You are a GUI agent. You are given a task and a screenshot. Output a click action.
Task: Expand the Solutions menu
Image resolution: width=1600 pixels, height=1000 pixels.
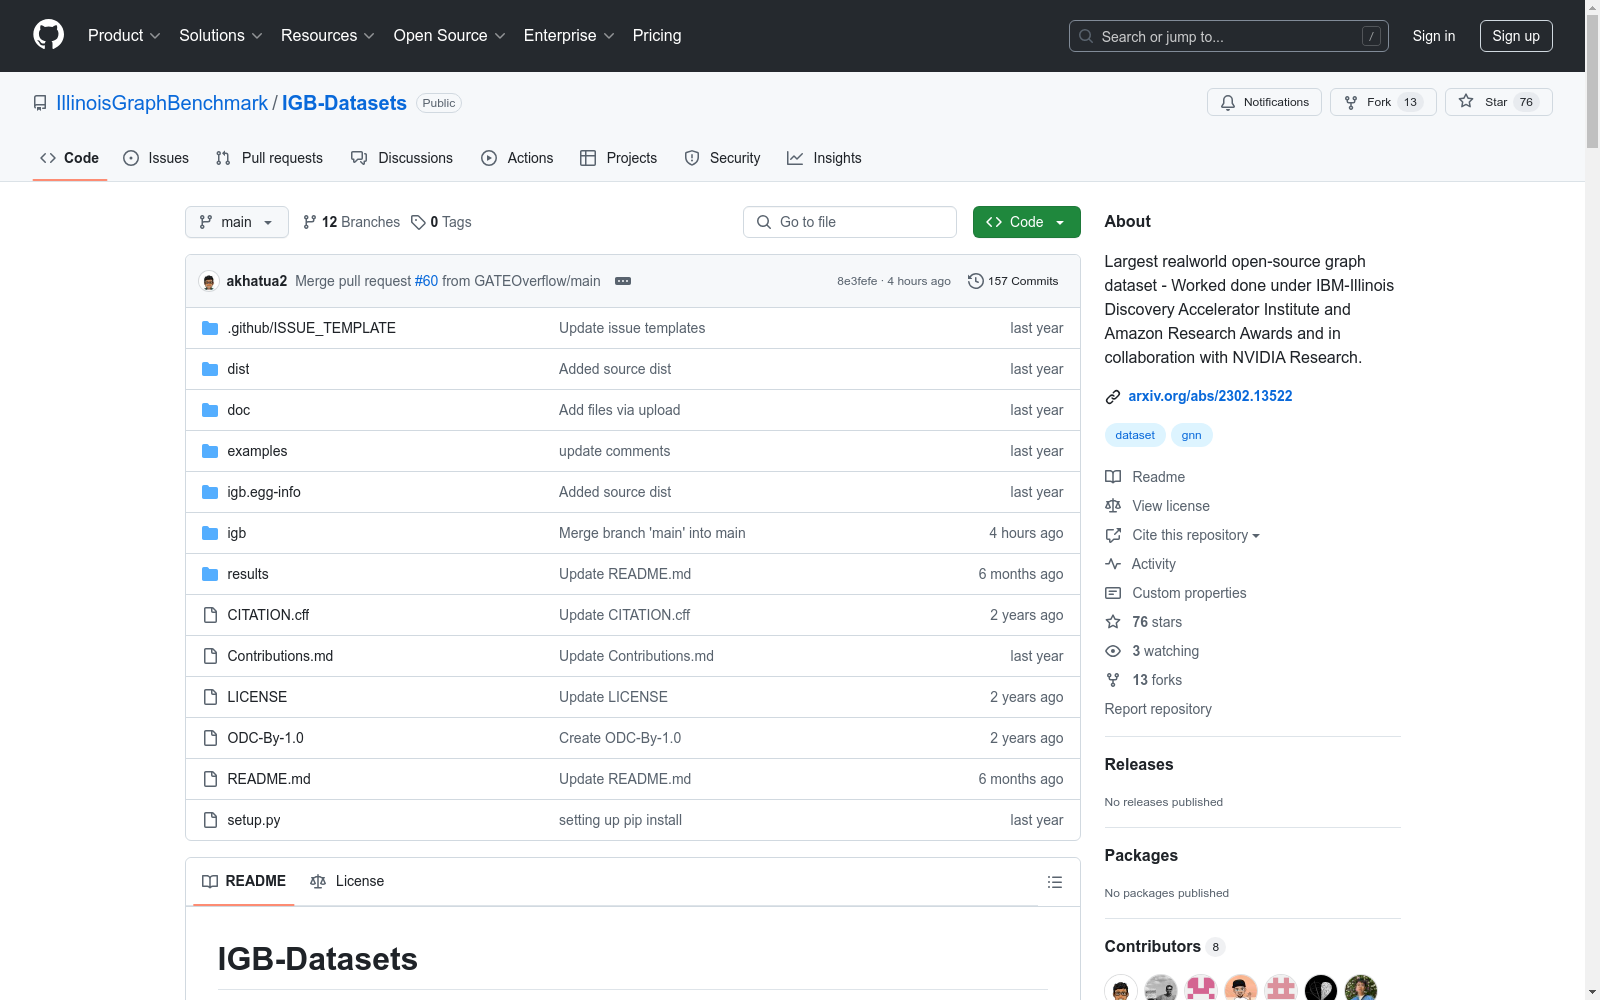tap(221, 36)
